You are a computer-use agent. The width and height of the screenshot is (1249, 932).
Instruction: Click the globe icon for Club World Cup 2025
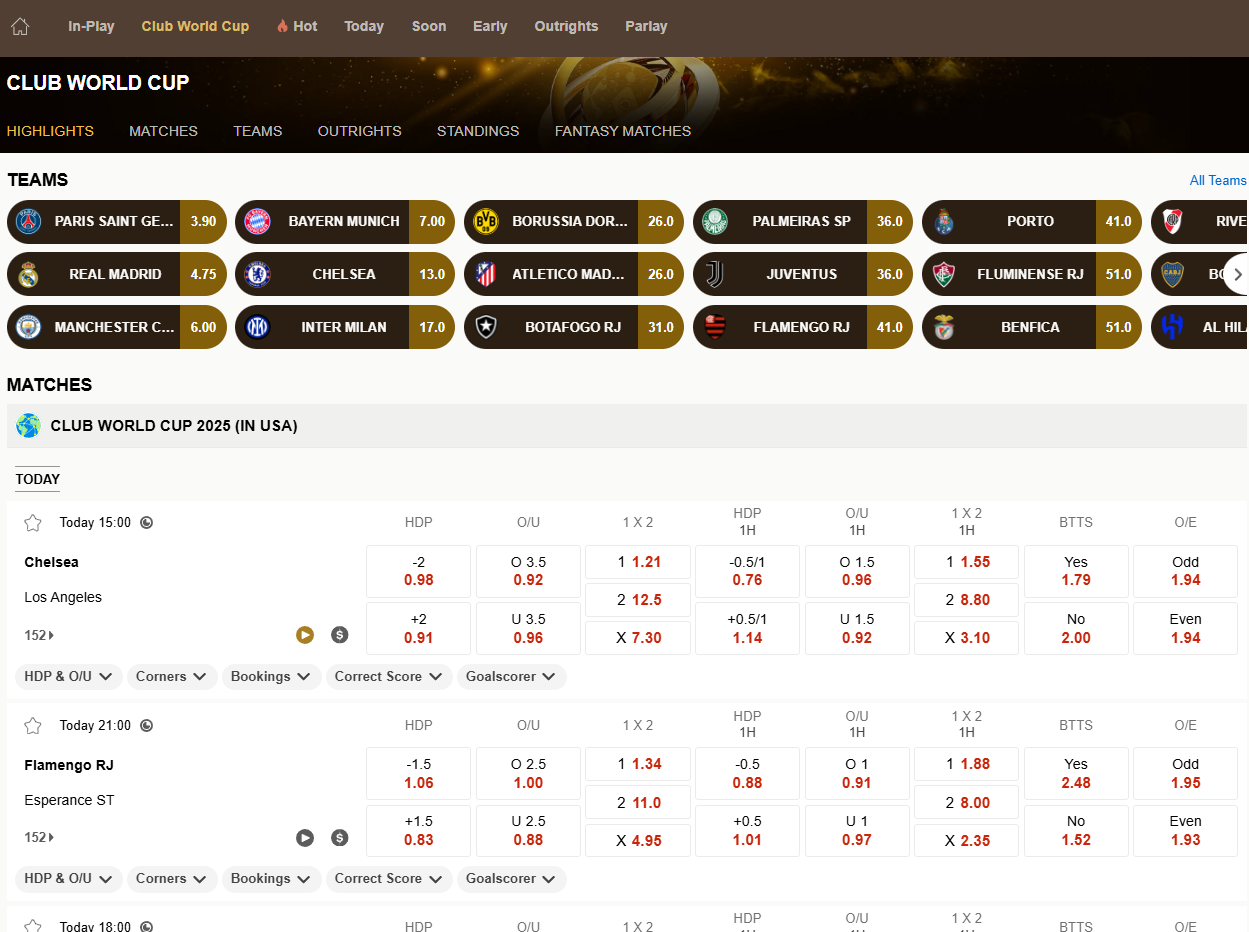pos(28,426)
